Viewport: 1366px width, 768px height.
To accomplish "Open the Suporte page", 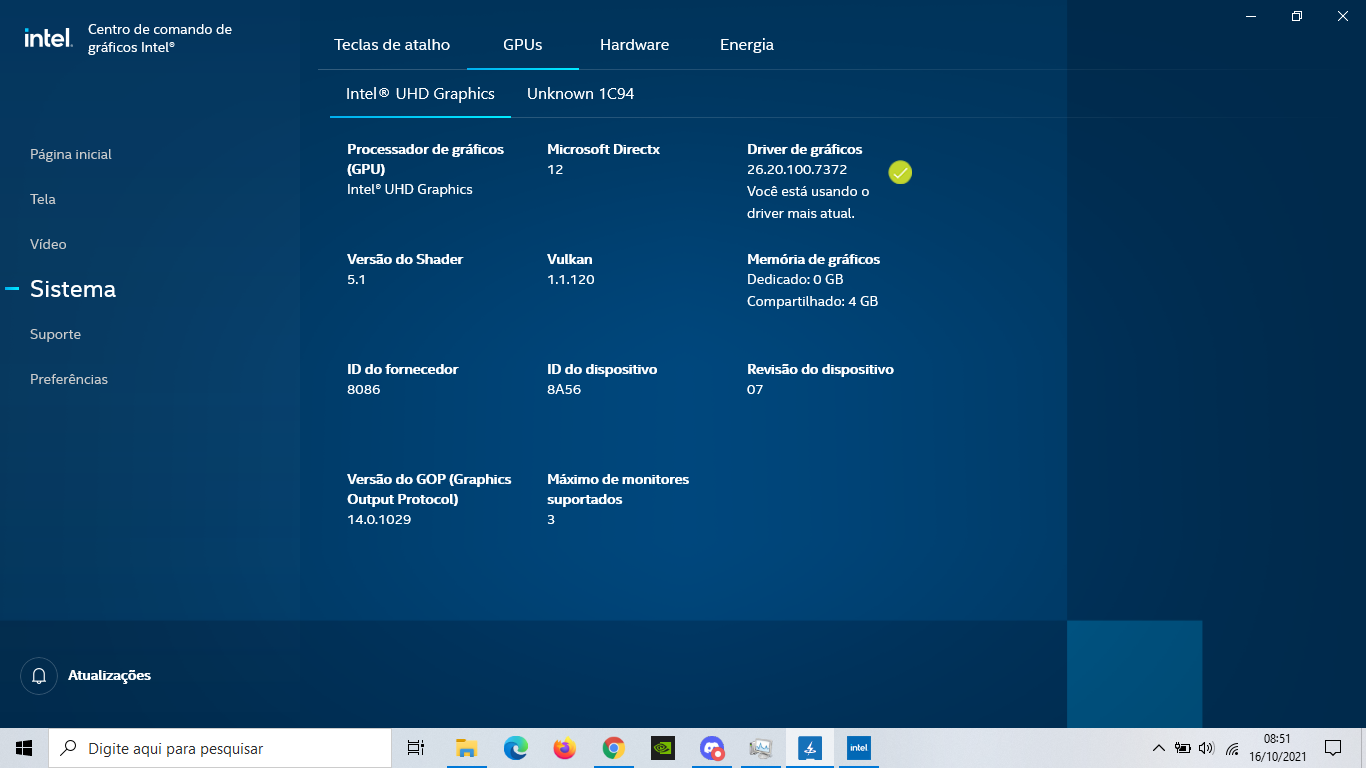I will [55, 334].
